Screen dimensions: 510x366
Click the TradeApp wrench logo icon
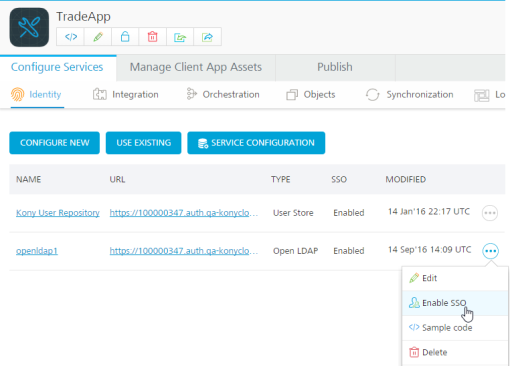point(29,27)
